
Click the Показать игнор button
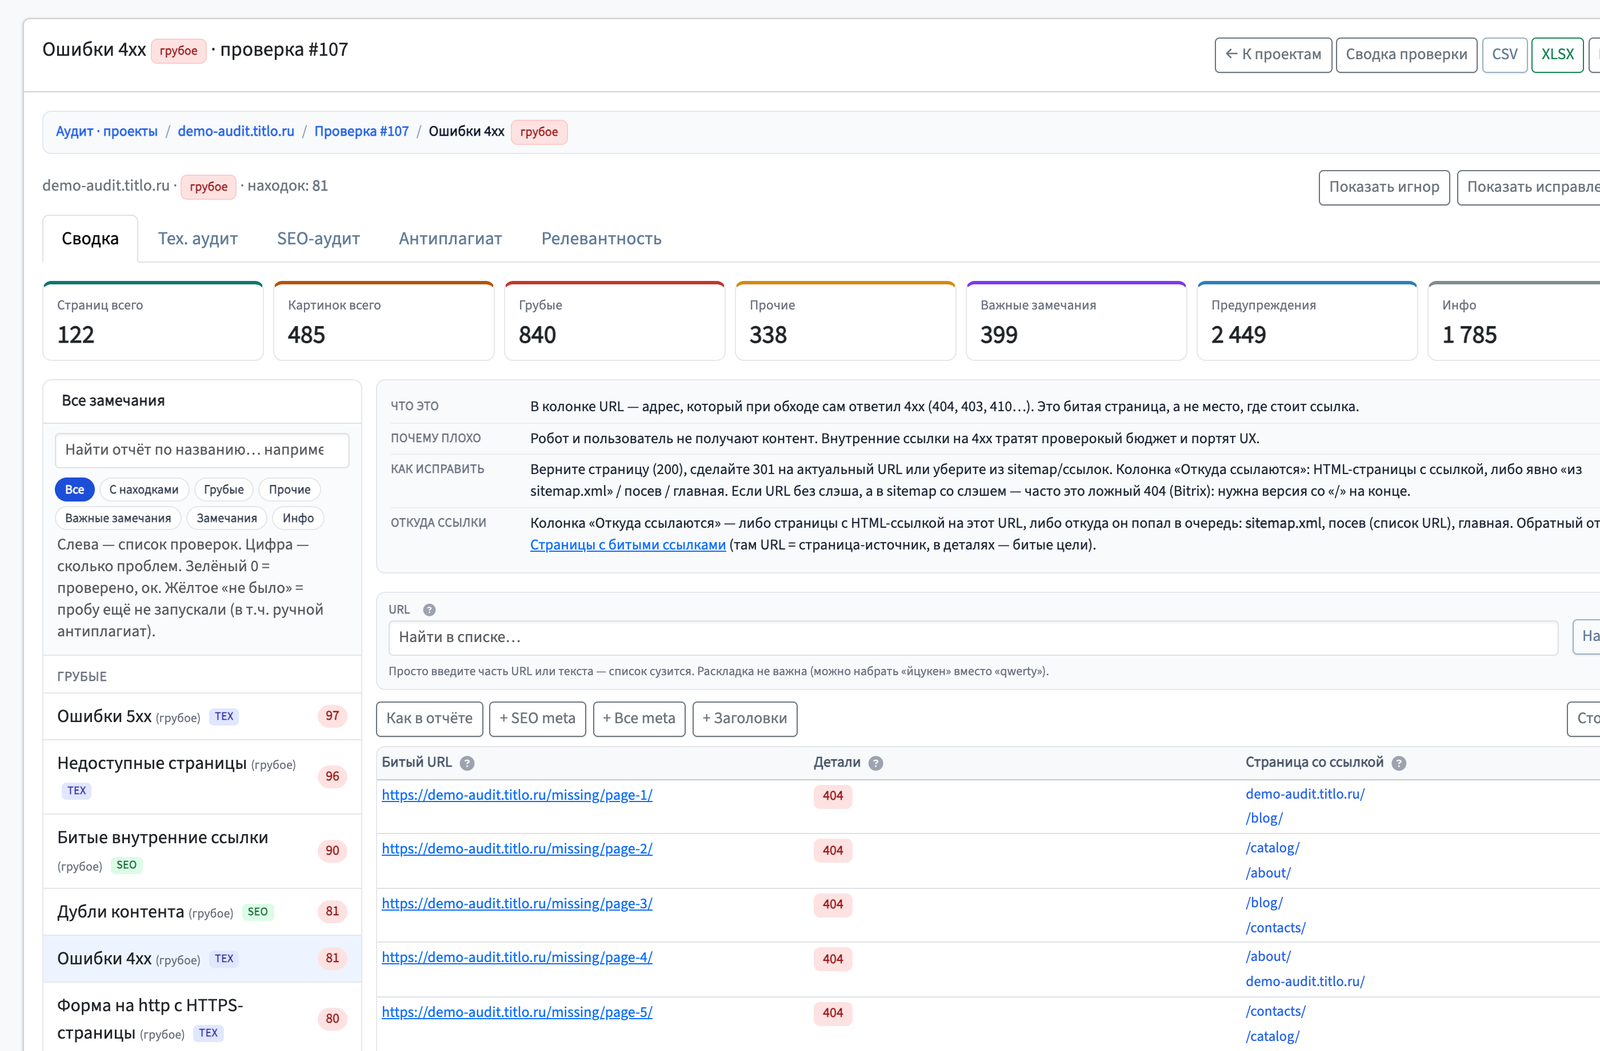[x=1384, y=187]
